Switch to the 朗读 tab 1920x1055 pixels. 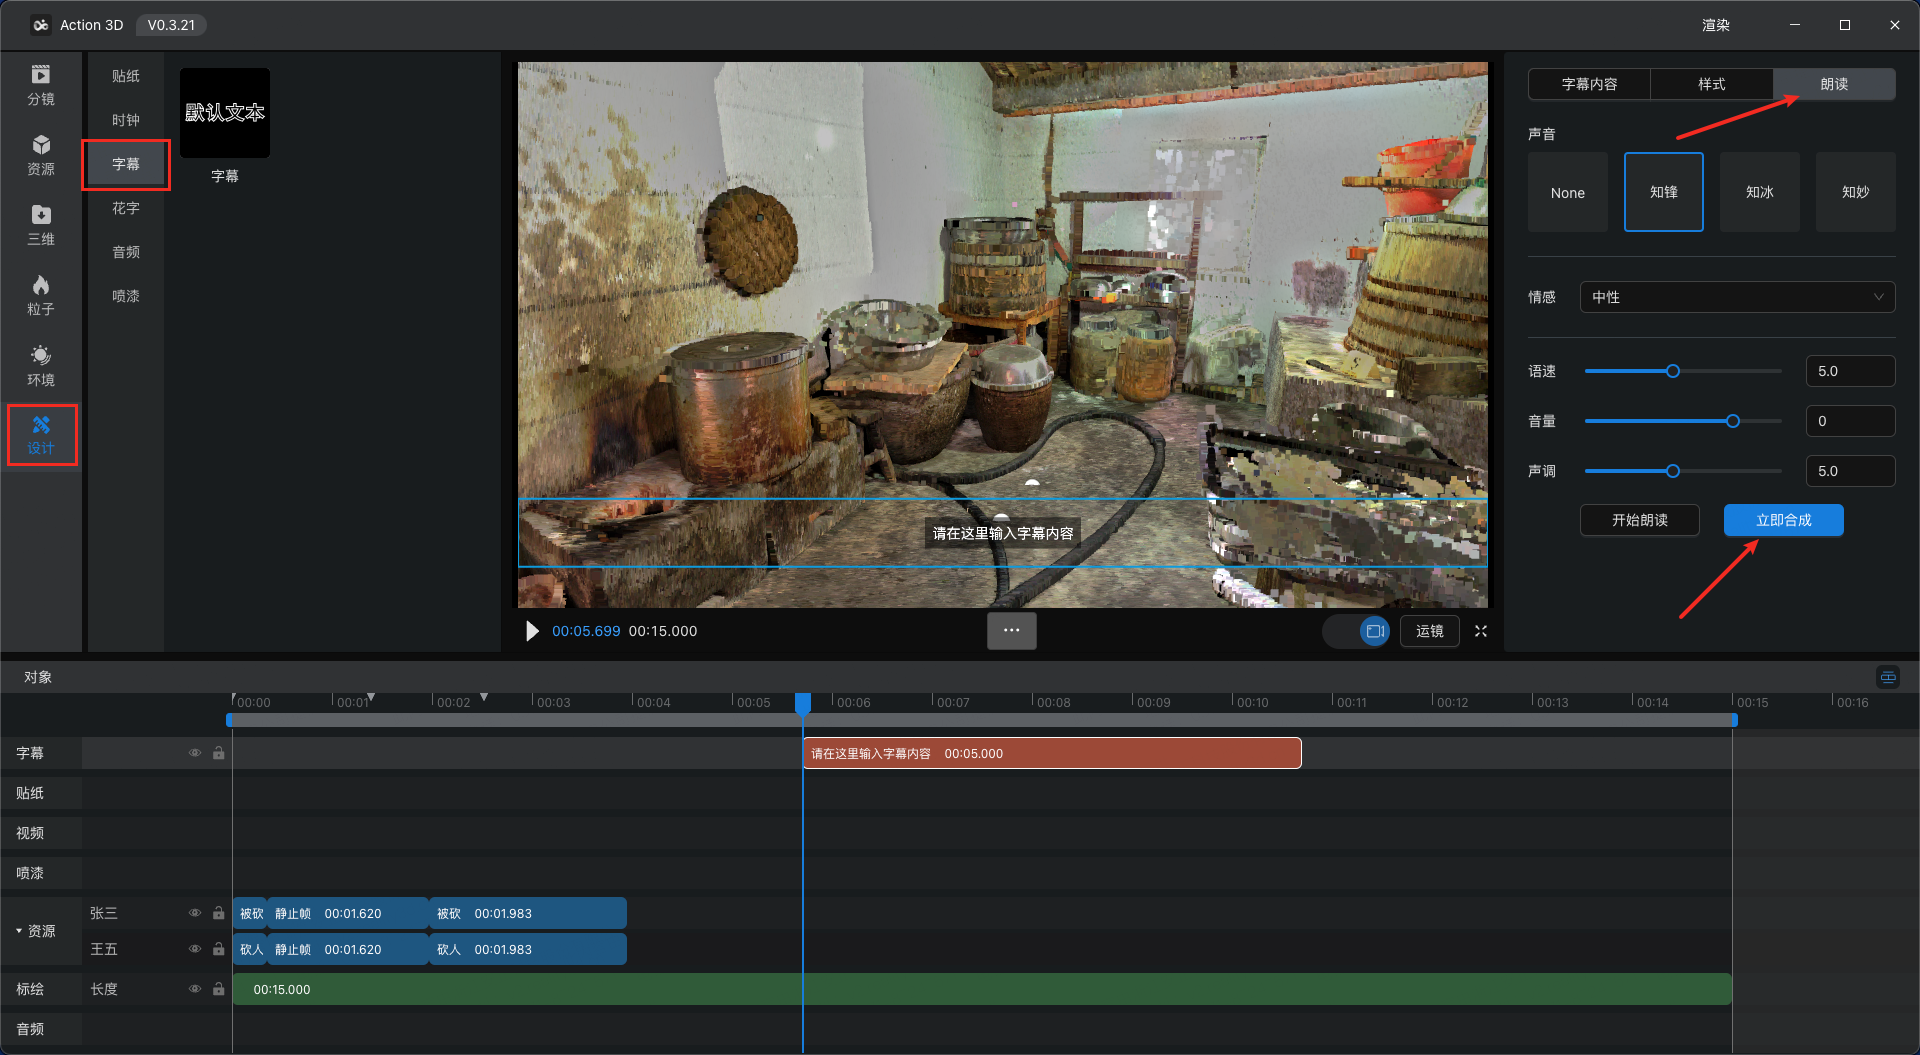(1834, 84)
